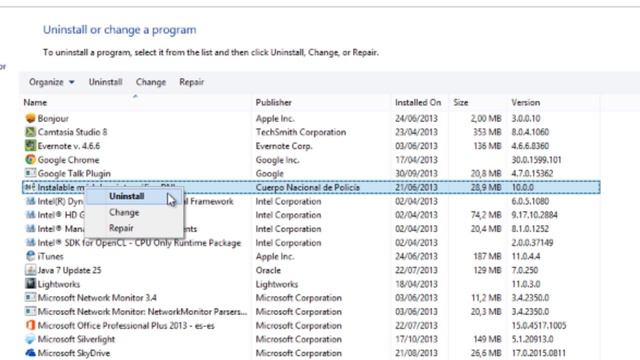Click the Intel HD G row icon

click(x=30, y=215)
